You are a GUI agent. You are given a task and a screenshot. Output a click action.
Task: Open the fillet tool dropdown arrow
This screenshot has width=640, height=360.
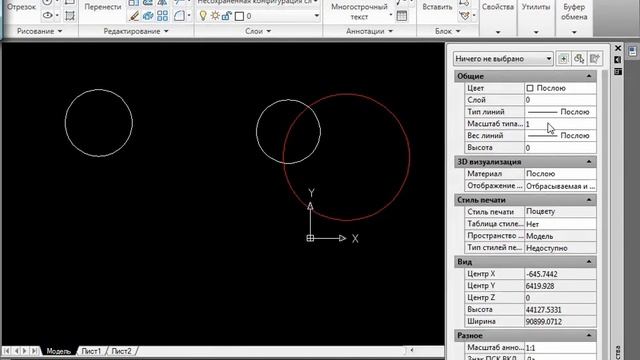(189, 16)
